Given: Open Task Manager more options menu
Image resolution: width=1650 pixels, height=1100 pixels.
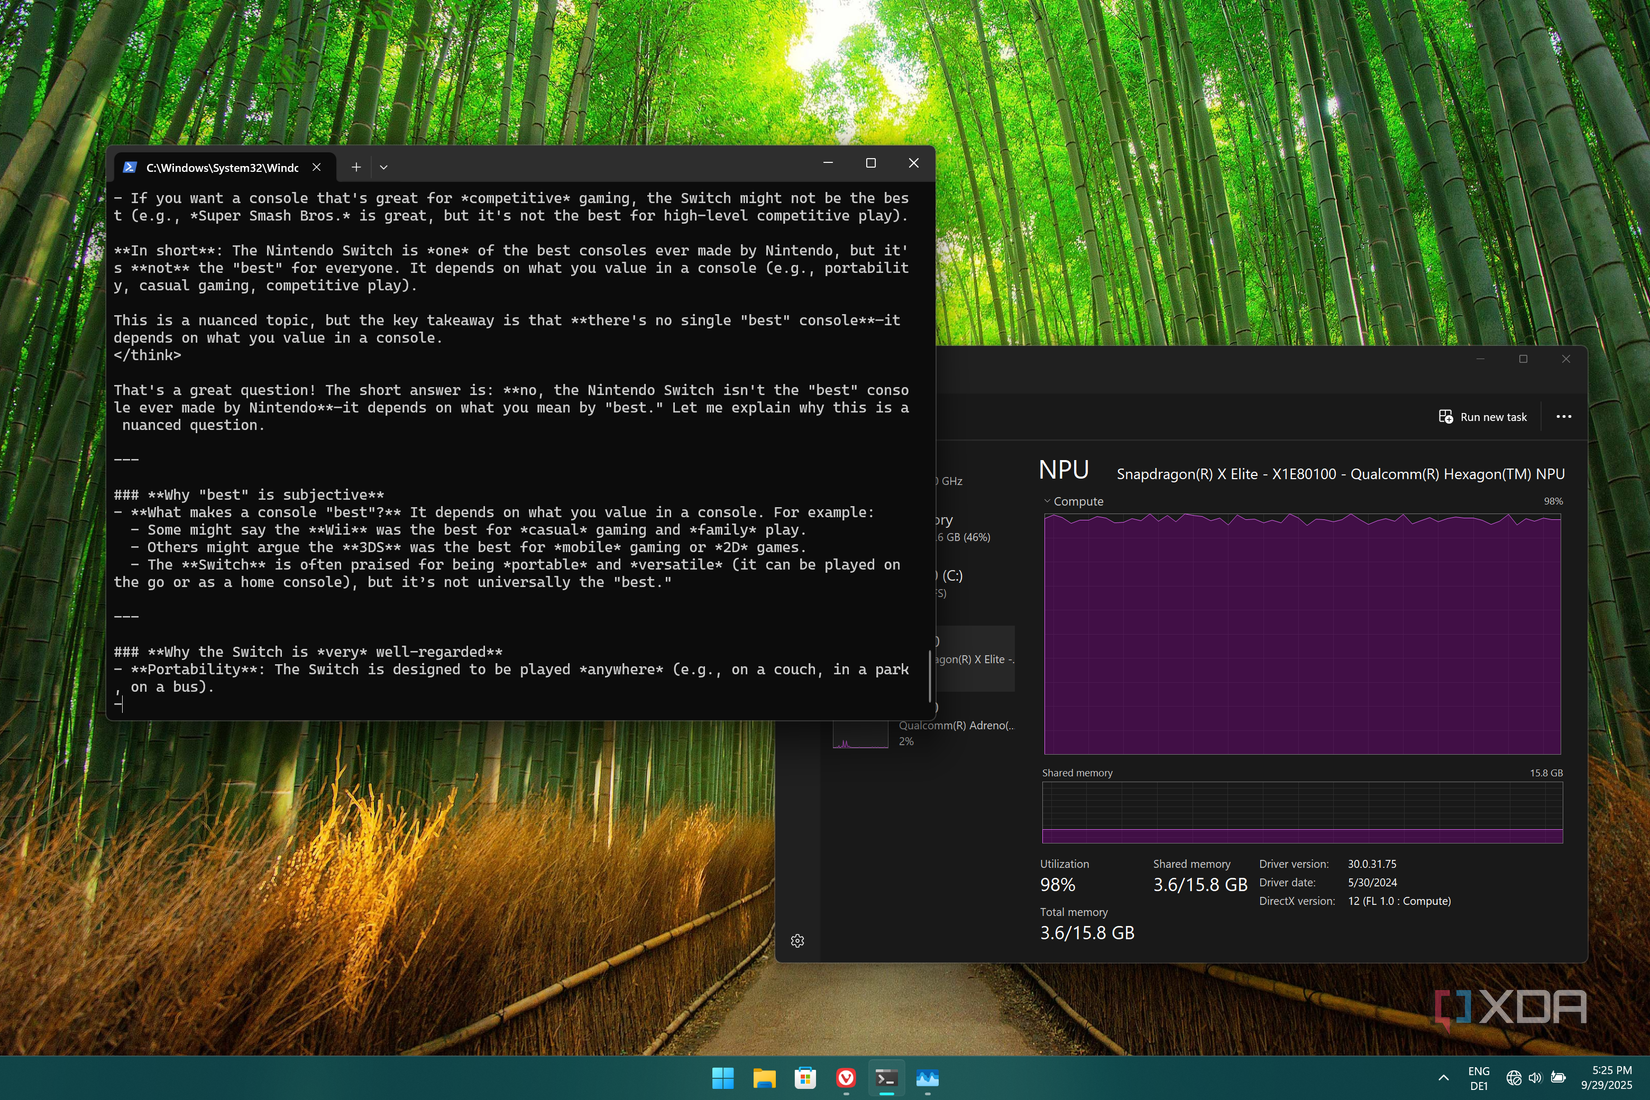Looking at the screenshot, I should (1564, 417).
